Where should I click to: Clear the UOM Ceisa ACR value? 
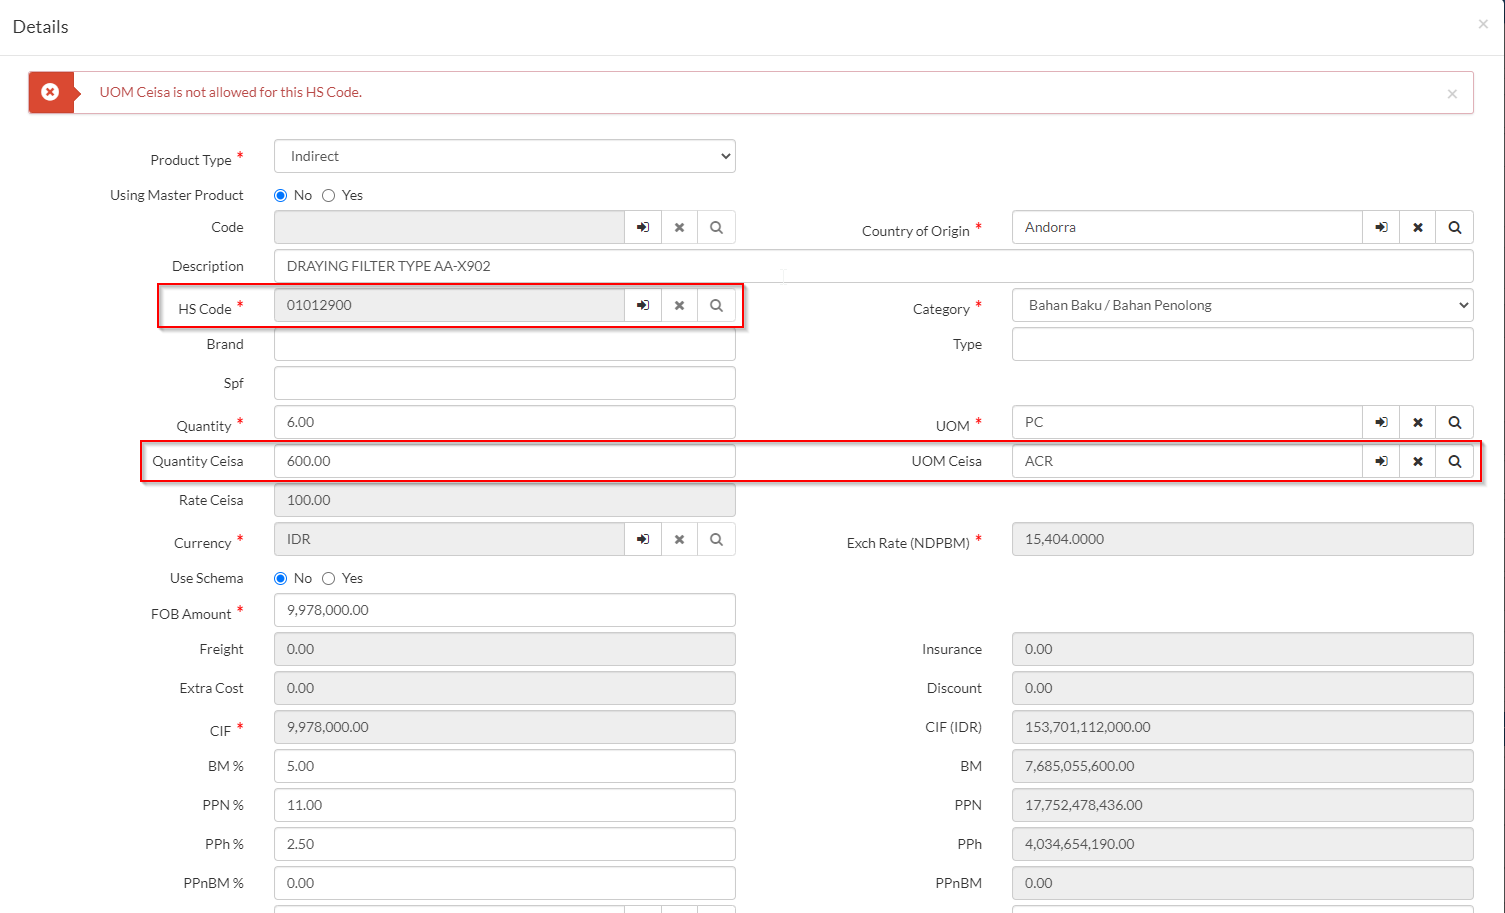pyautogui.click(x=1417, y=461)
